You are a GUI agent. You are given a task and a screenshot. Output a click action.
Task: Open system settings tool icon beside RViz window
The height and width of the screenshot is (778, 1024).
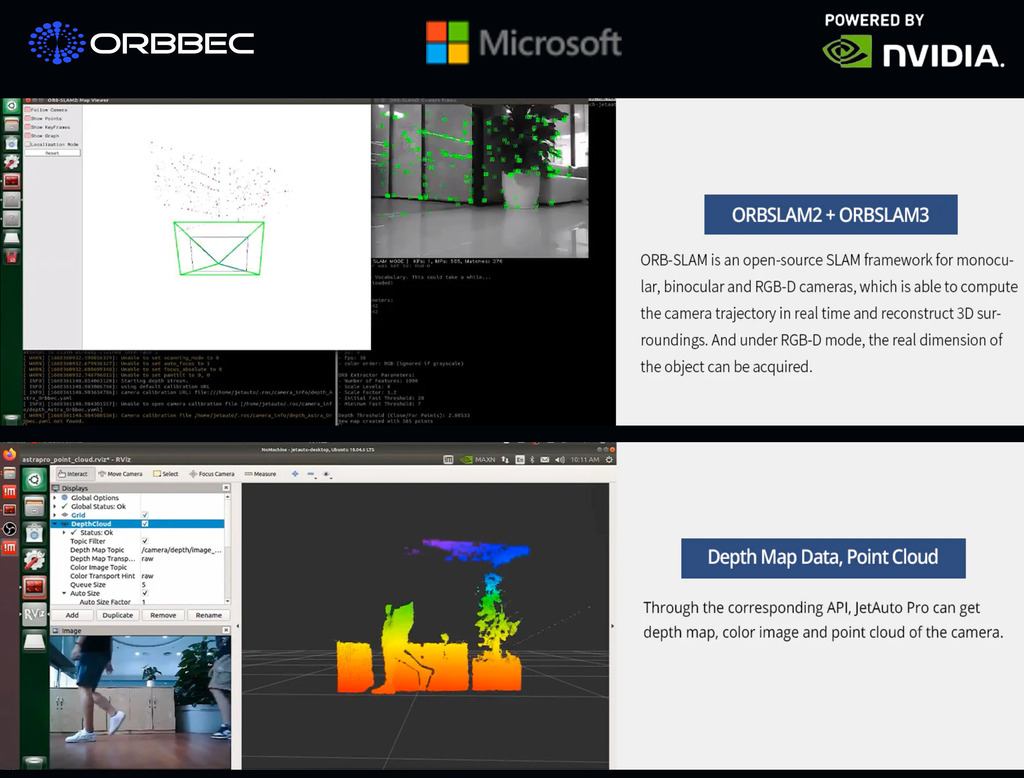(35, 560)
